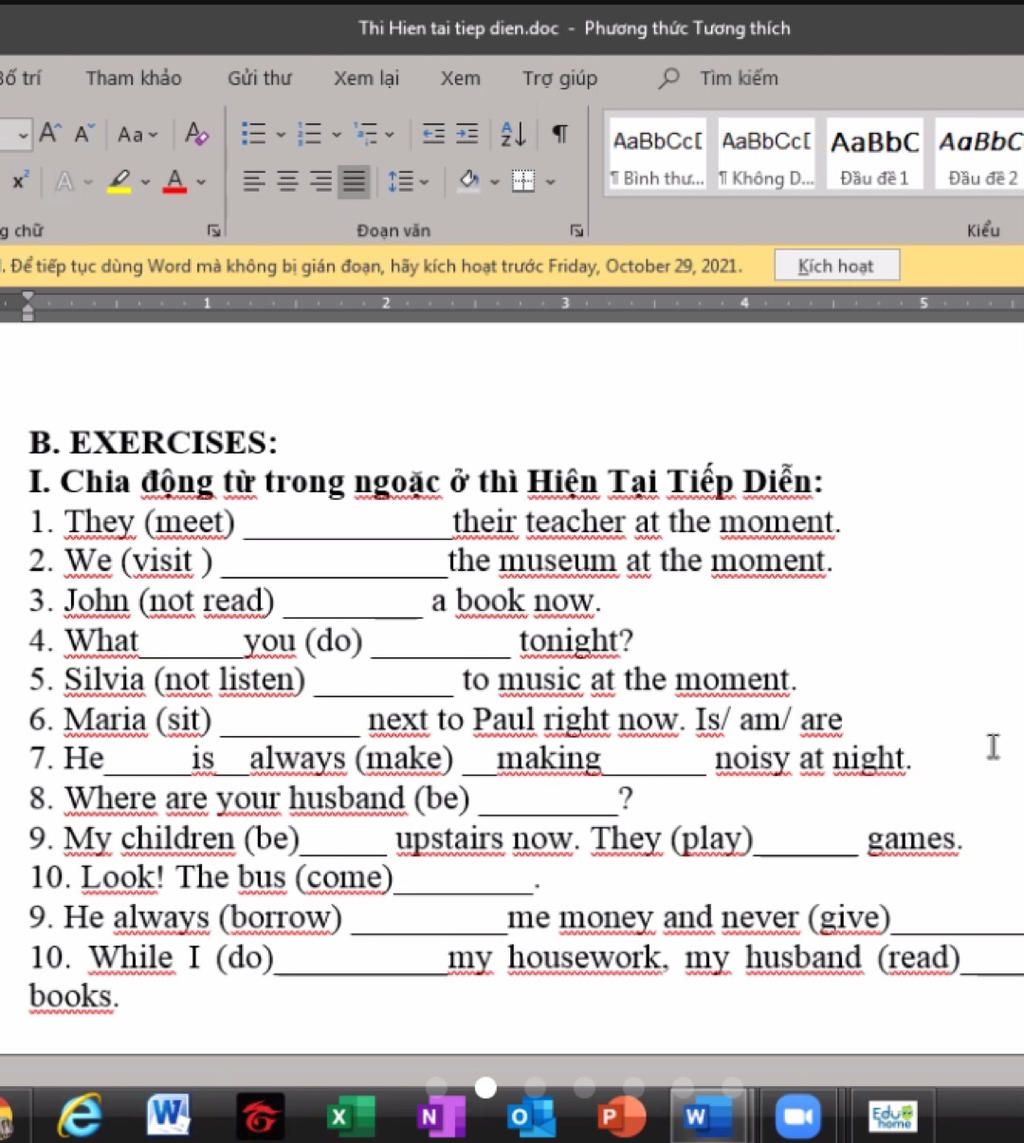Open OneNote from the taskbar
Screen dimensions: 1024x1143
(442, 1116)
